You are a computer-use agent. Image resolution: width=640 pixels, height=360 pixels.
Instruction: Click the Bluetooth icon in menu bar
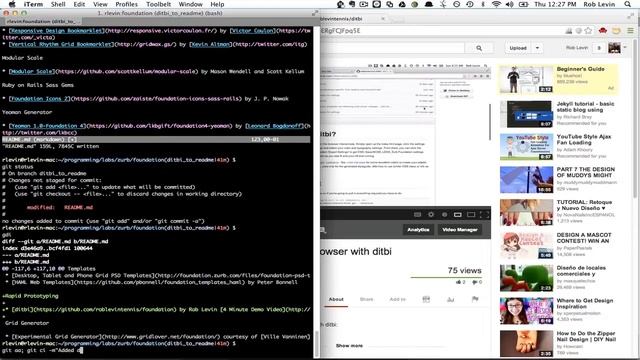click(x=483, y=4)
